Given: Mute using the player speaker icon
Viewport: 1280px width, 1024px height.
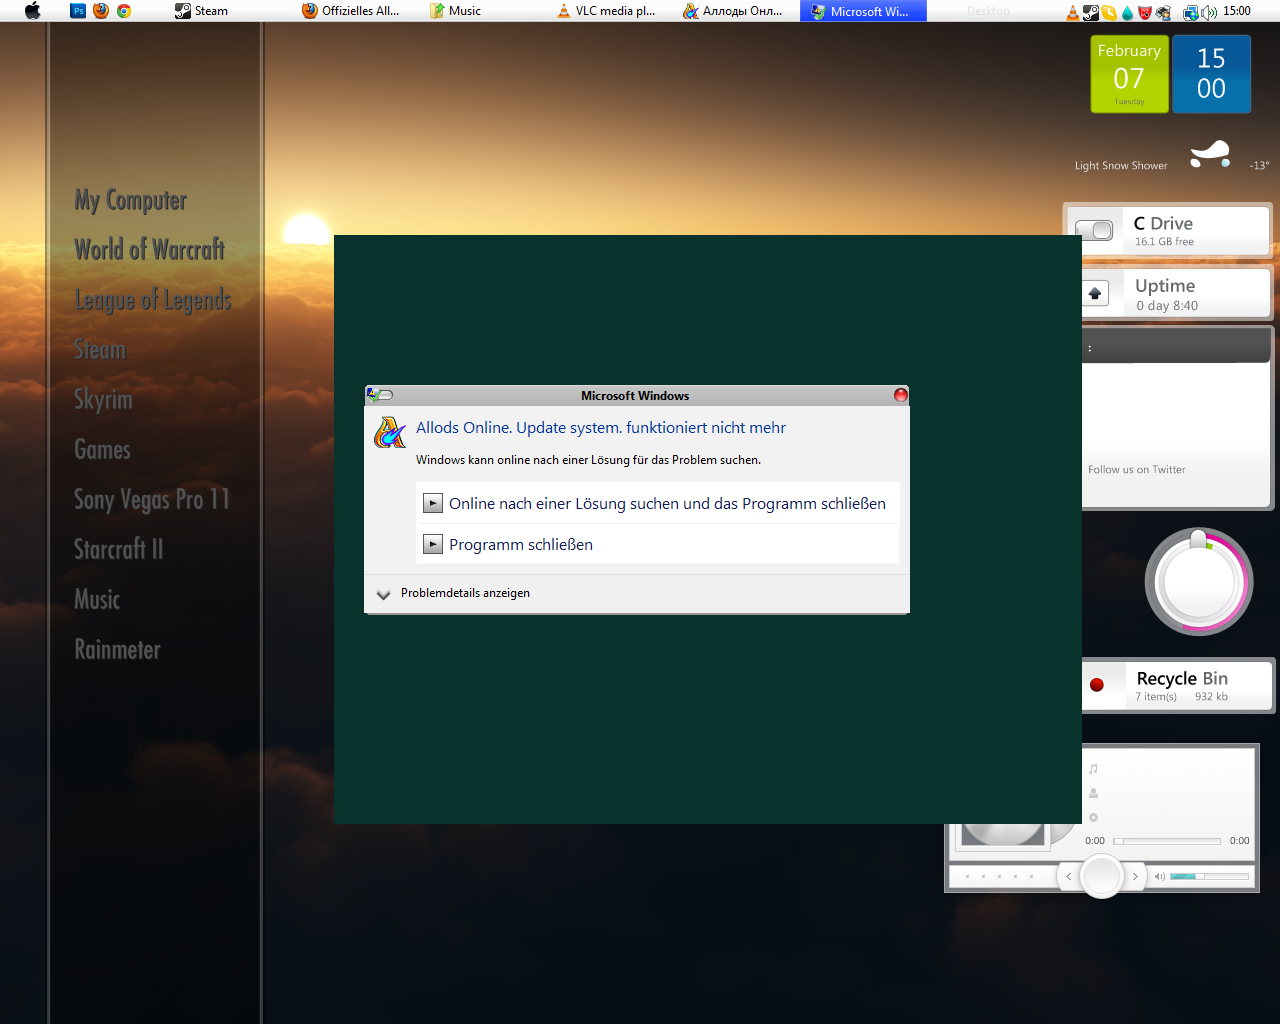Looking at the screenshot, I should coord(1159,877).
